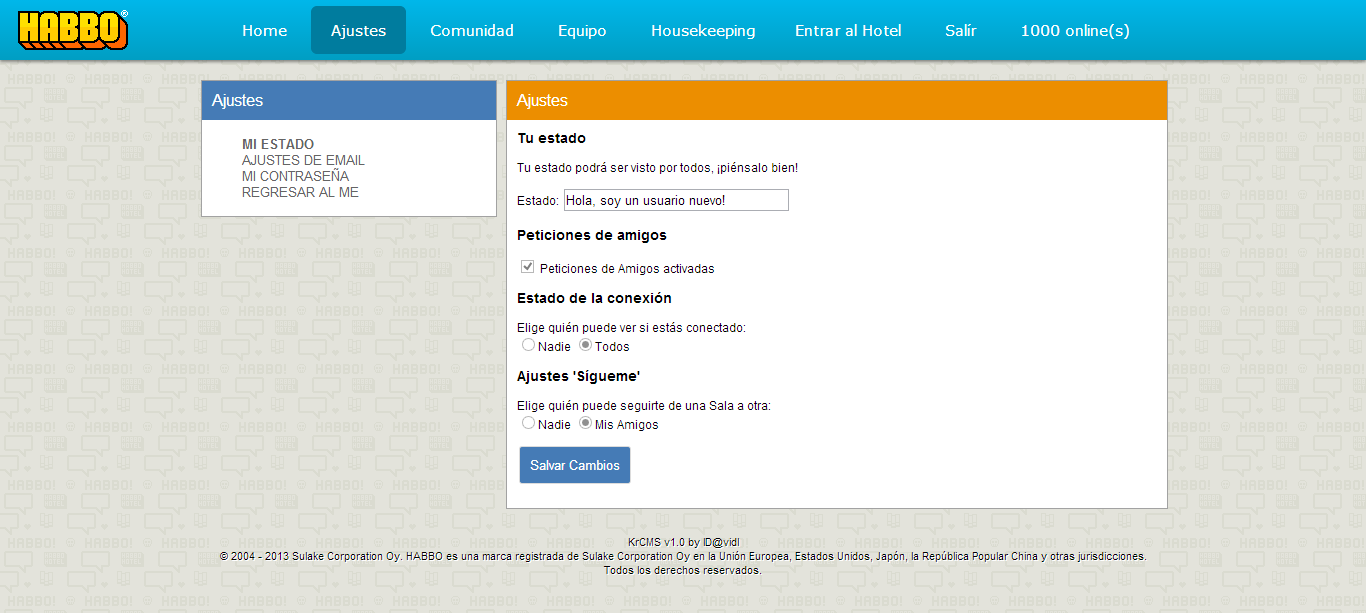Go to the Home page
1366x613 pixels.
(265, 31)
